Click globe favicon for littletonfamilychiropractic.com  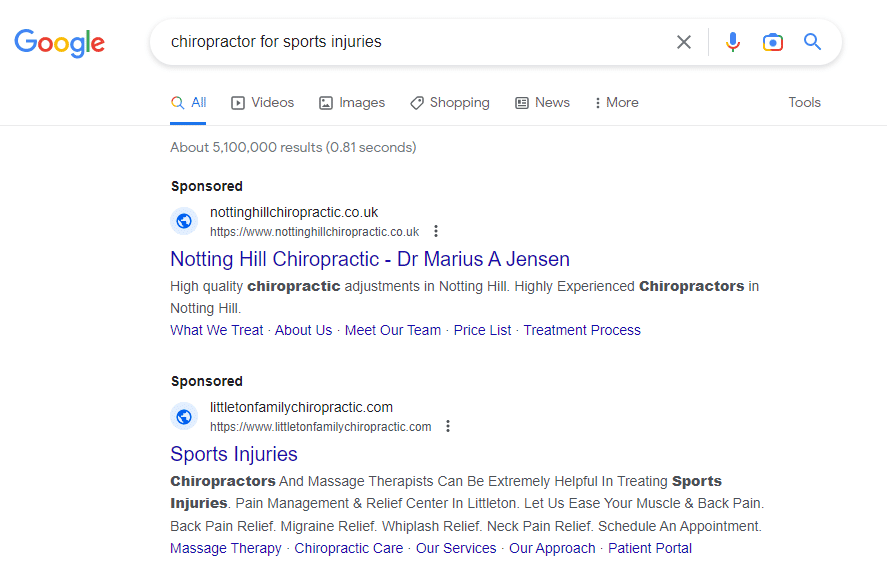point(184,416)
